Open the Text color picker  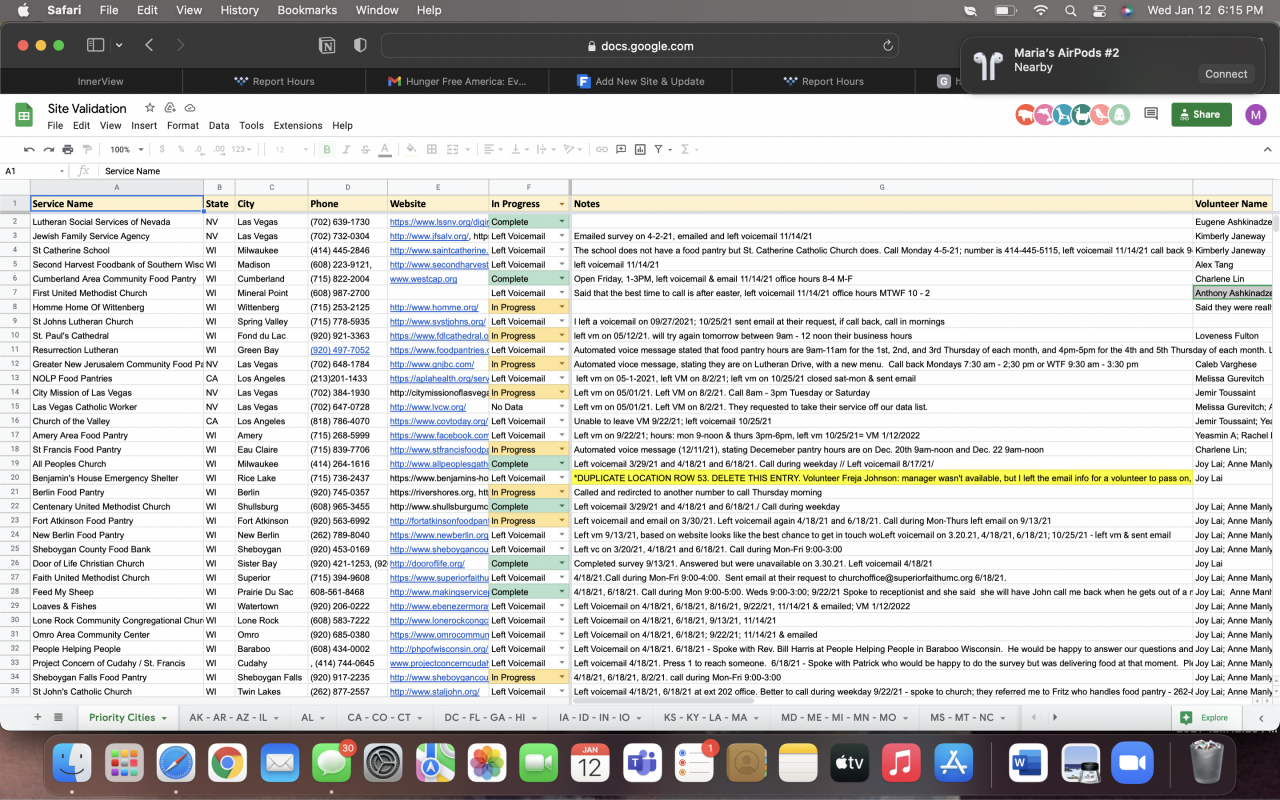pyautogui.click(x=385, y=149)
